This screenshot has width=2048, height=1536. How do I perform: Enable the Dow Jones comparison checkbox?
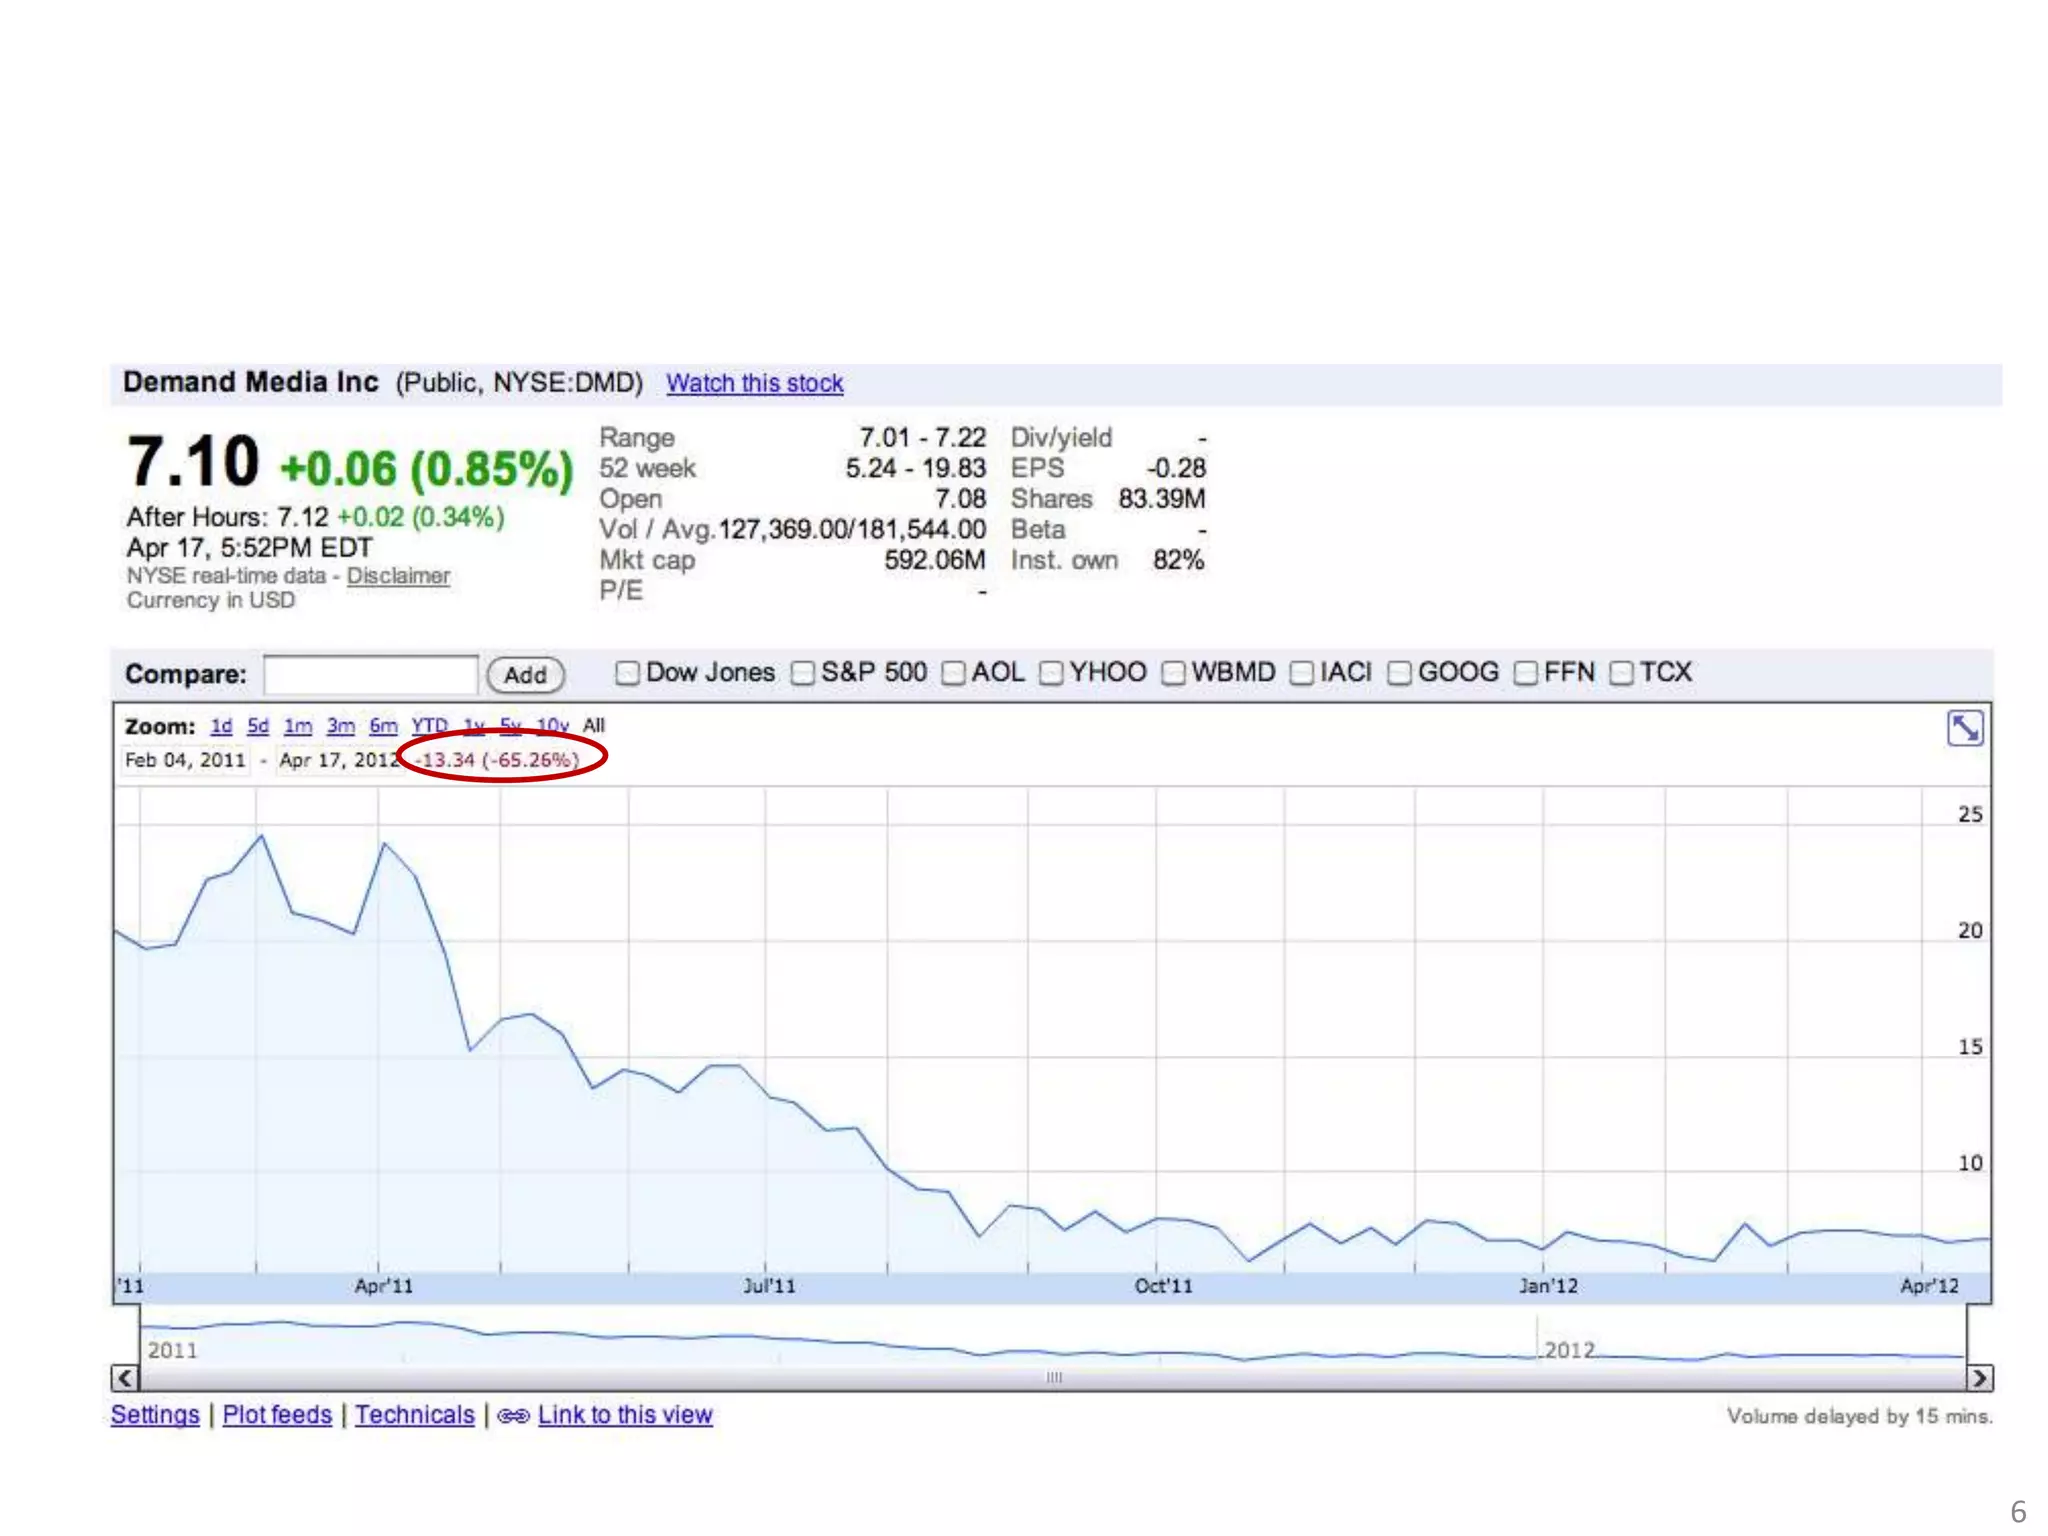point(627,673)
